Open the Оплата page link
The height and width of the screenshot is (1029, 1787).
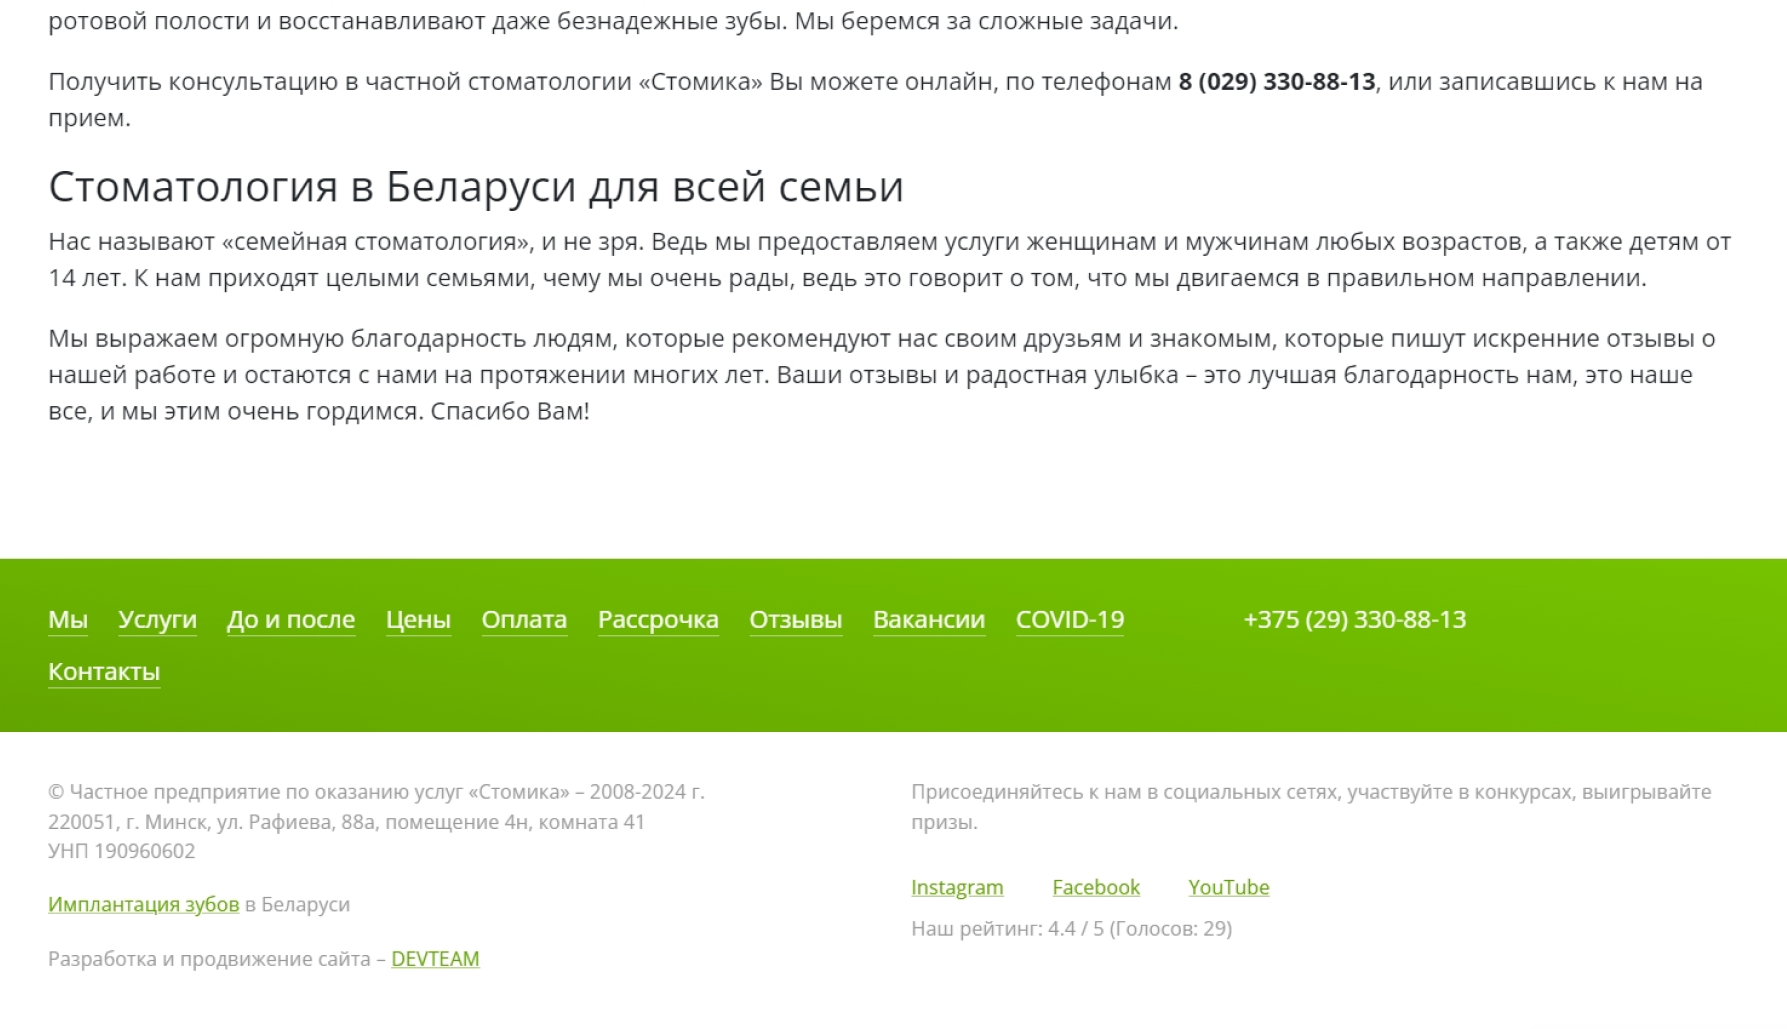point(524,620)
